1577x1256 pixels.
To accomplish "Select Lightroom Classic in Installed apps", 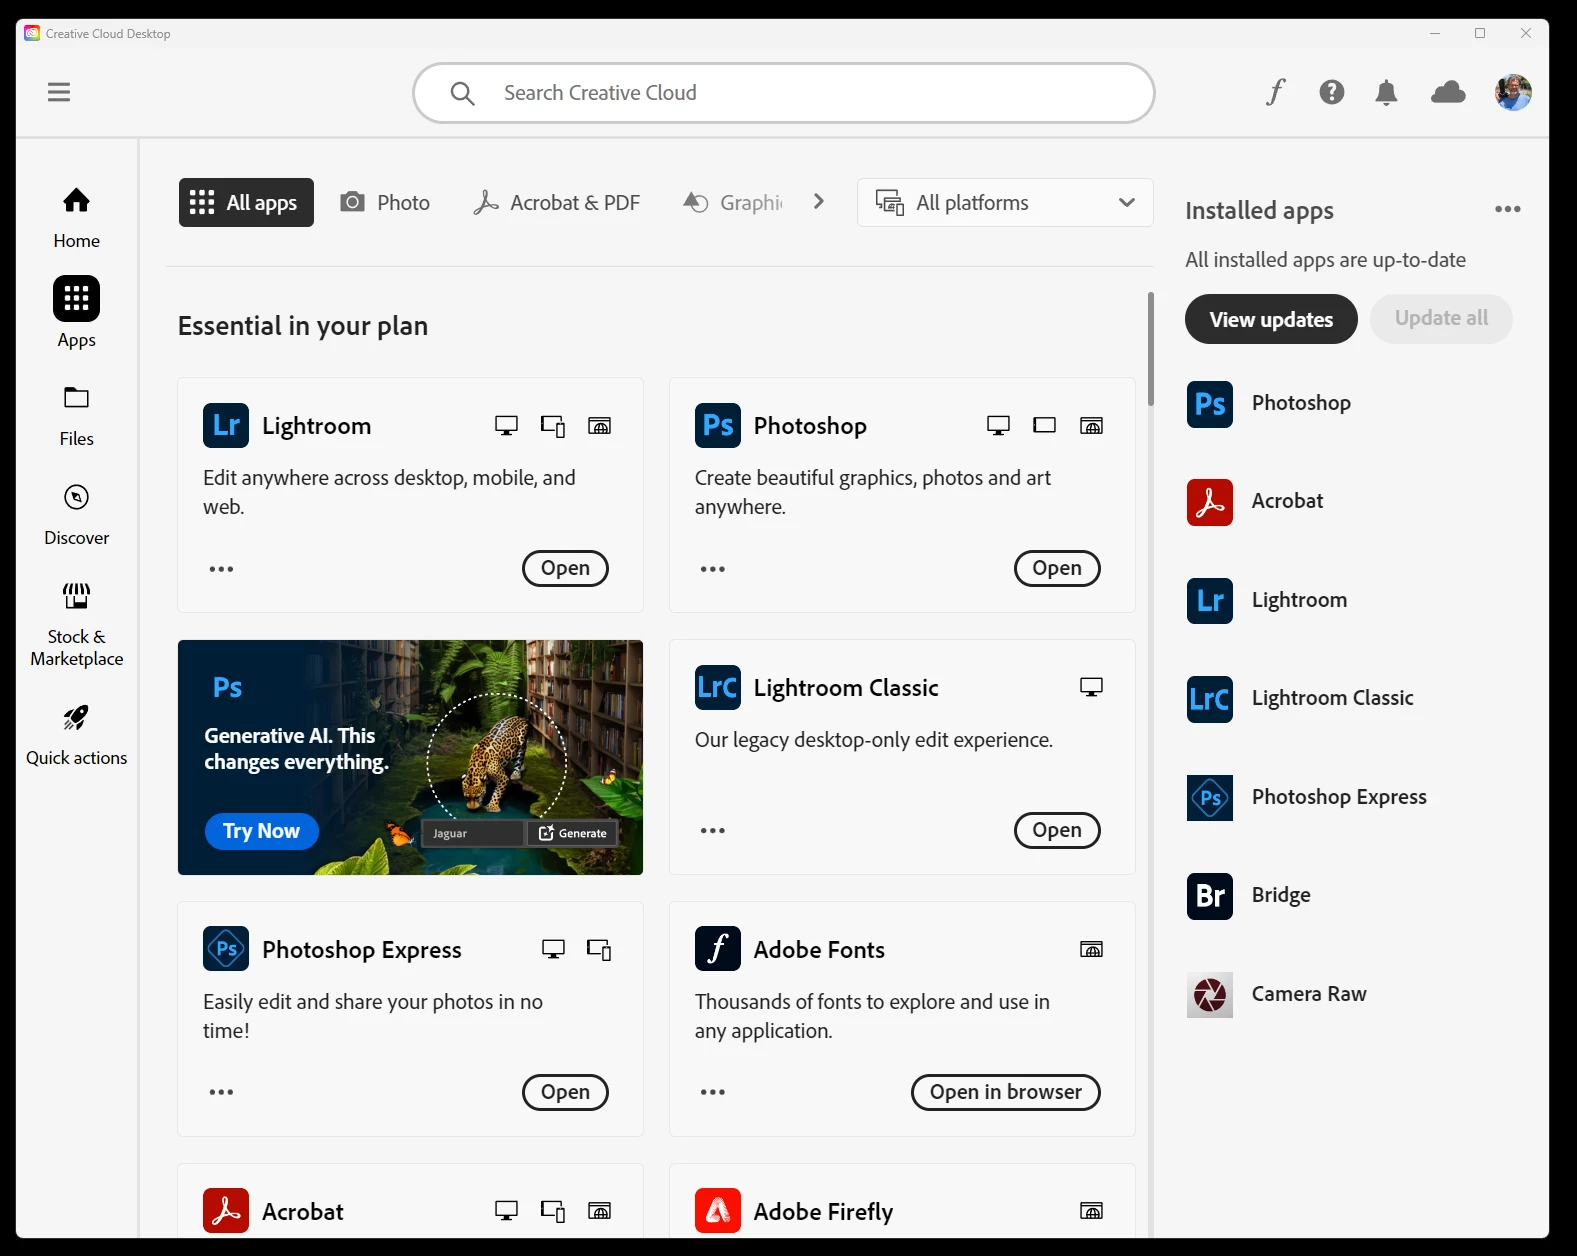I will (1332, 698).
